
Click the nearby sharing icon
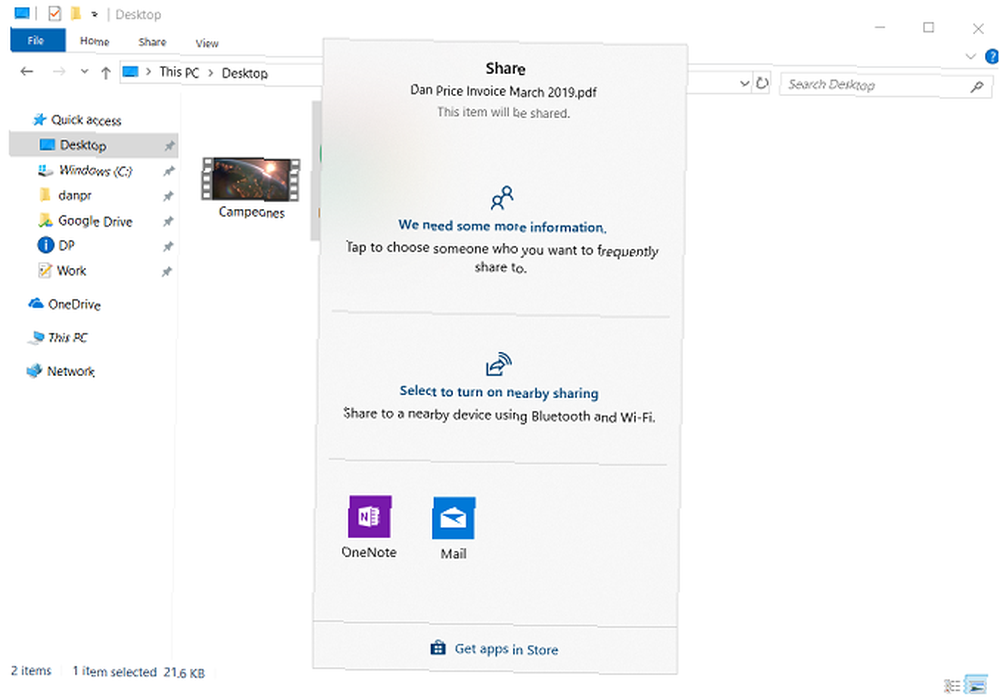tap(499, 364)
